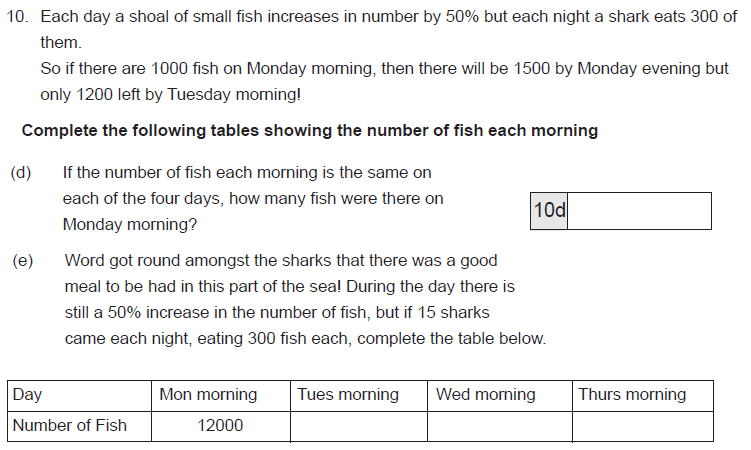Click the Monday morning? question line
The width and height of the screenshot is (751, 450).
[x=130, y=225]
